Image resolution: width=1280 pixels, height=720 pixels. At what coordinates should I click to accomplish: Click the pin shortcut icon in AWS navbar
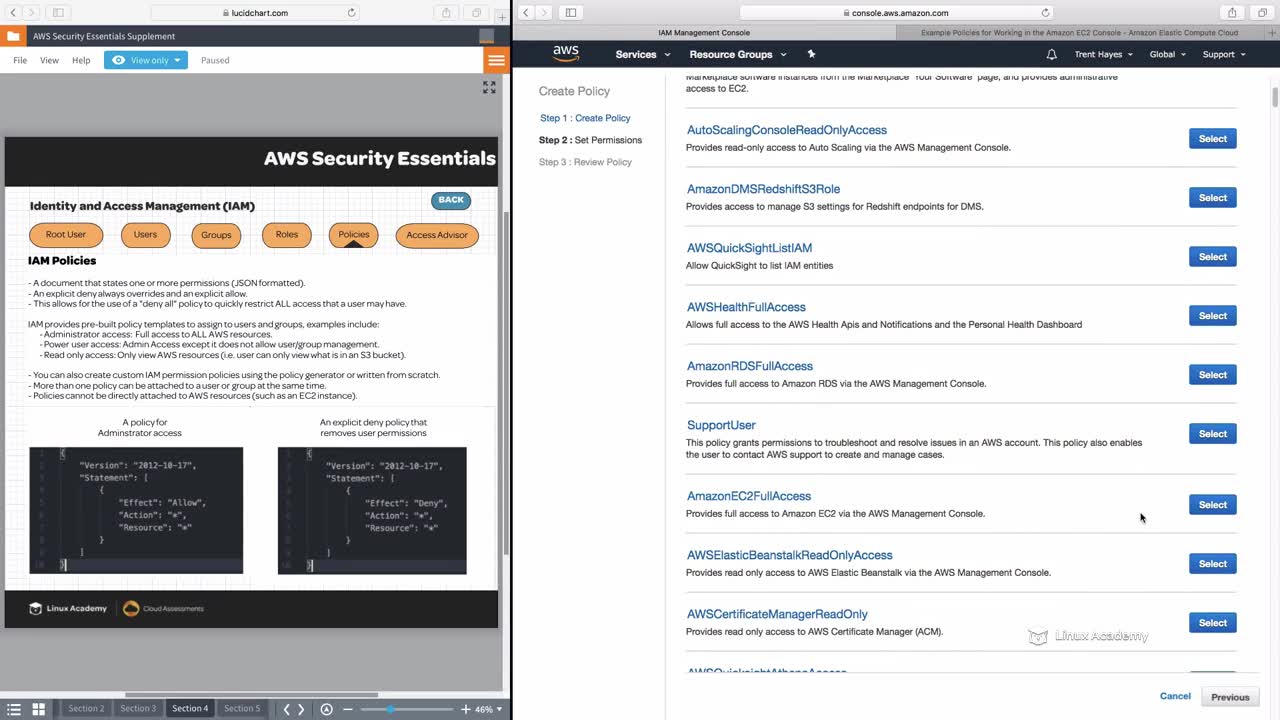tap(811, 54)
